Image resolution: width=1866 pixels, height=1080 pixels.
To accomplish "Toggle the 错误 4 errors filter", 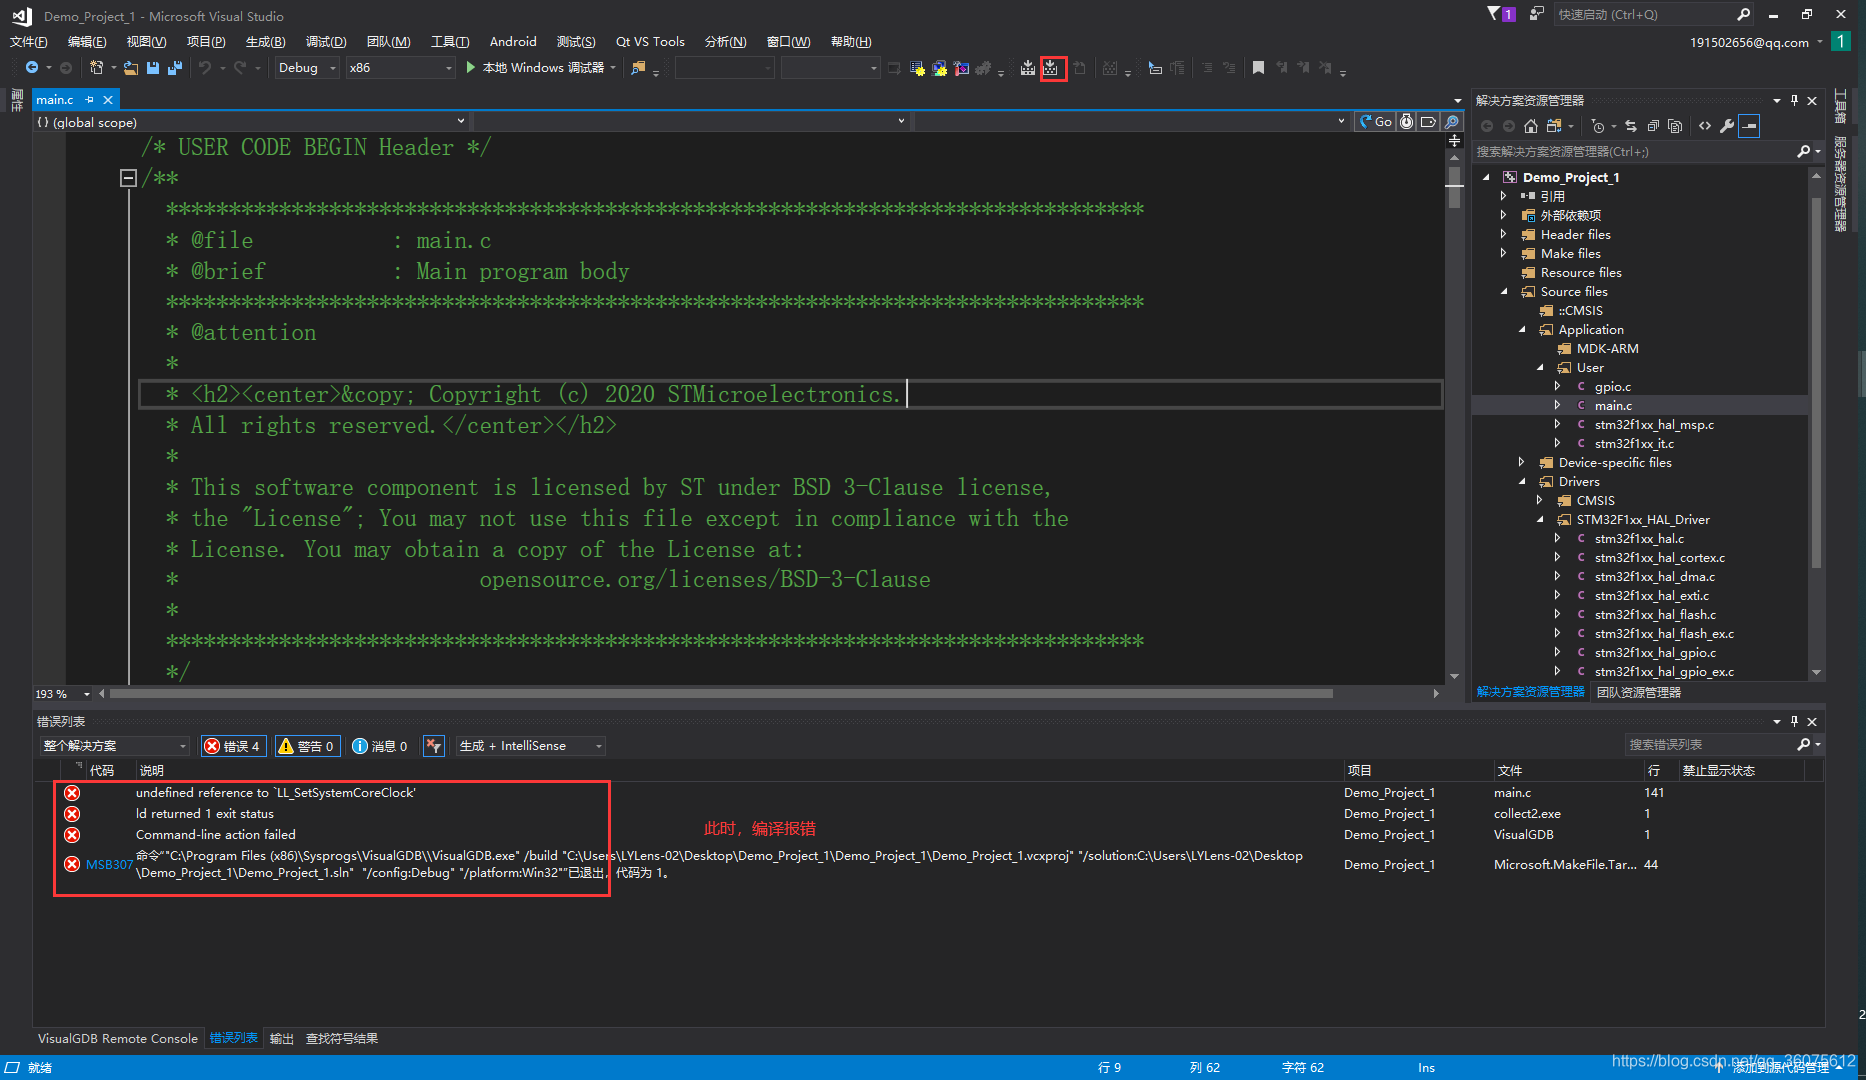I will click(x=233, y=745).
